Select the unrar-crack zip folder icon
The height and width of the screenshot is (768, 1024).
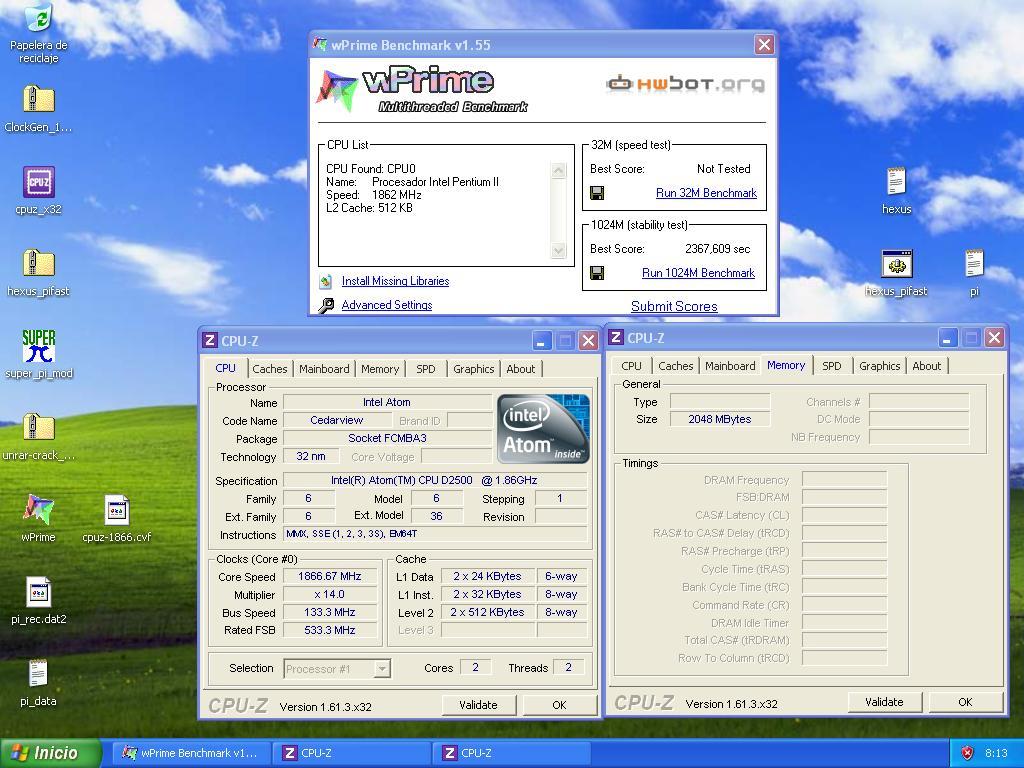pos(39,427)
